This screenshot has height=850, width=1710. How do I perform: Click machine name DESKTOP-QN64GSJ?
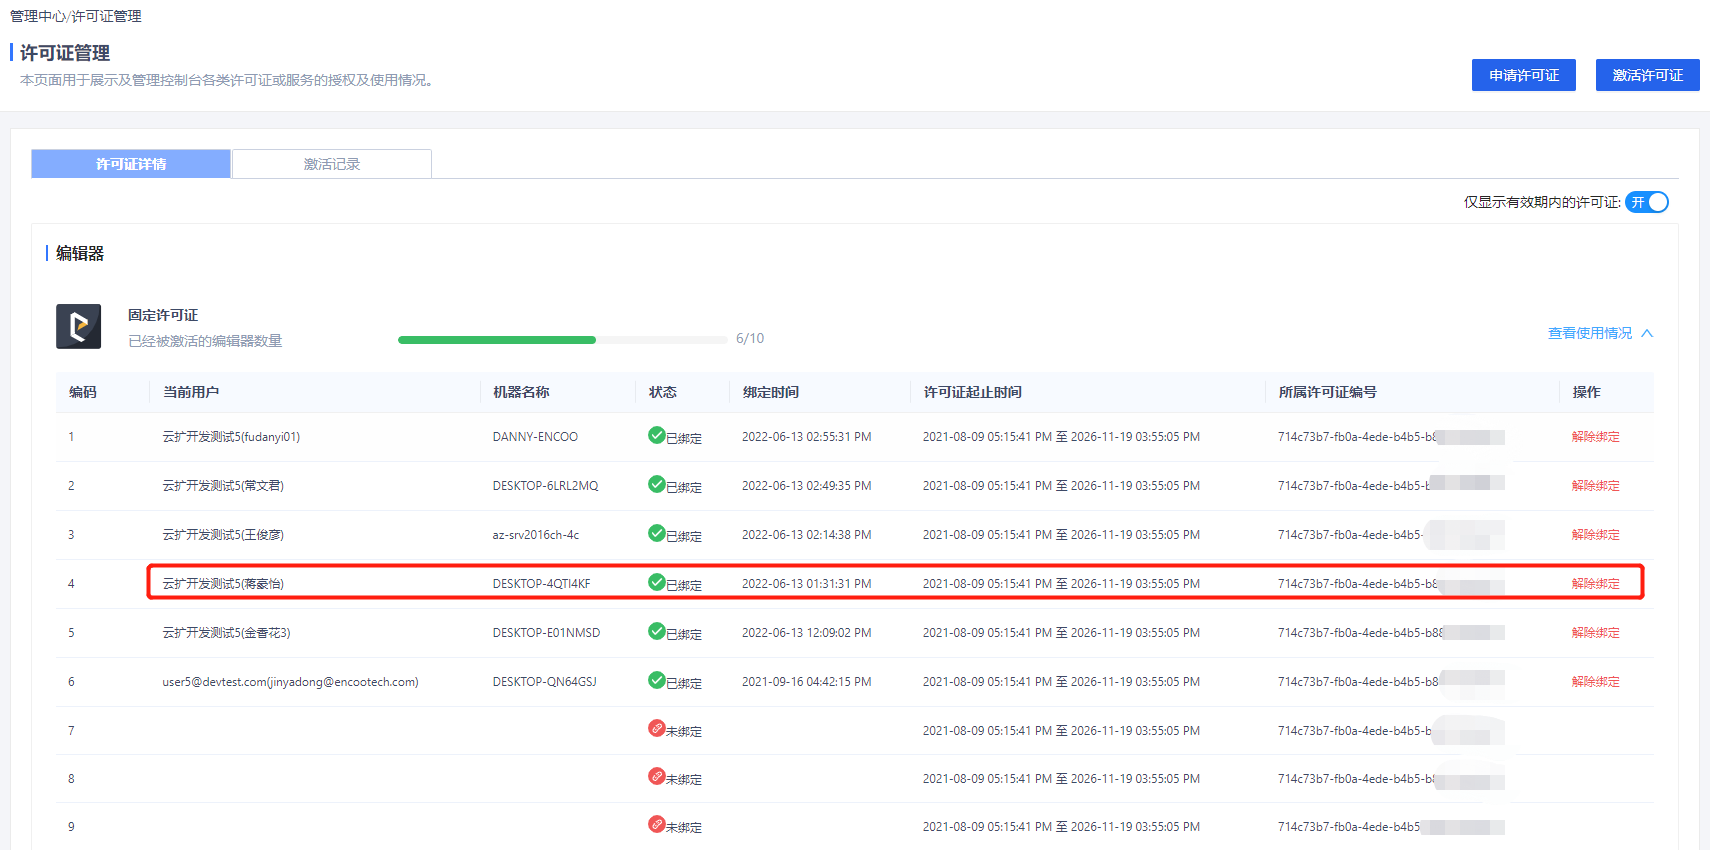tap(544, 682)
